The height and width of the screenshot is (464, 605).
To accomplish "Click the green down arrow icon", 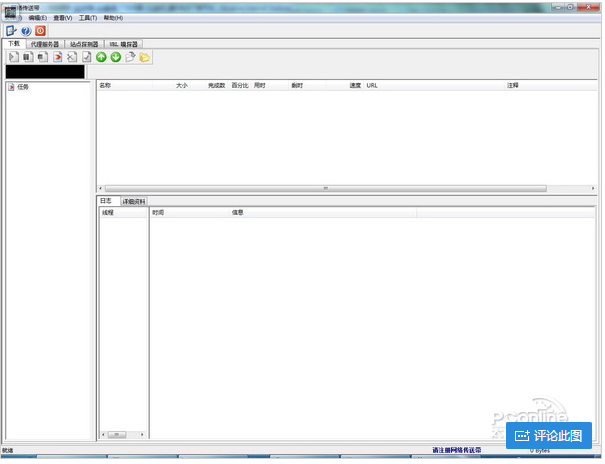I will [116, 57].
